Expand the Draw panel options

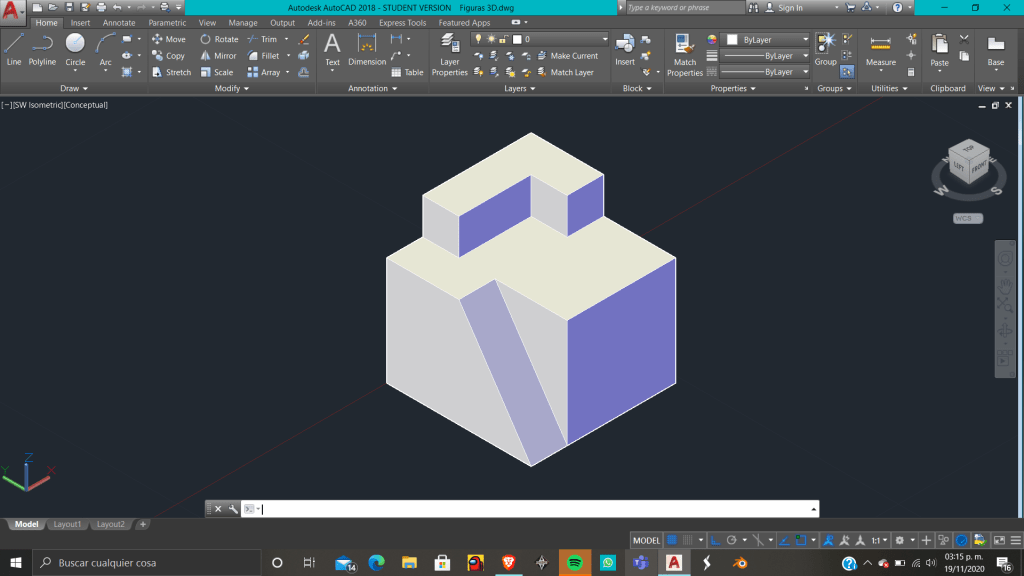pos(74,88)
